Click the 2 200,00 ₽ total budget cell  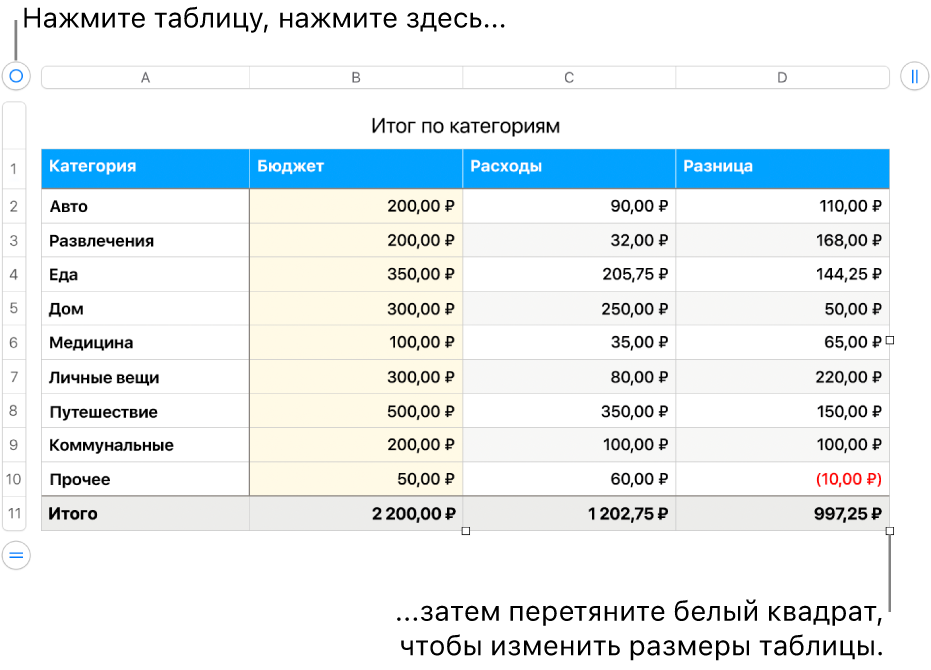point(356,513)
